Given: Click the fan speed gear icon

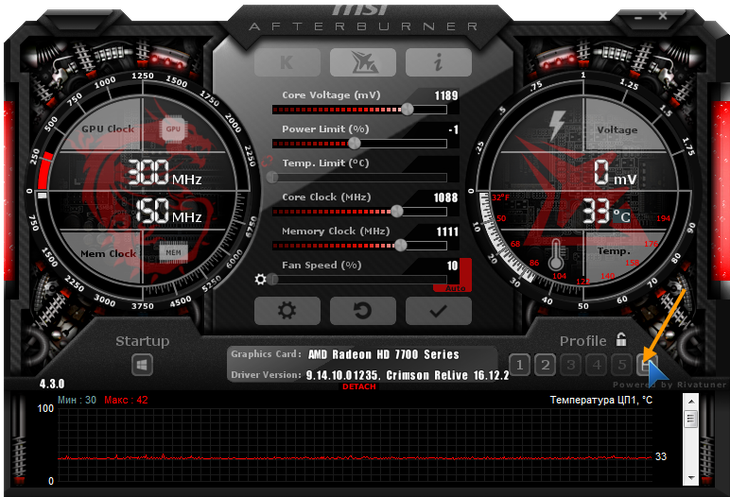Looking at the screenshot, I should pos(260,279).
